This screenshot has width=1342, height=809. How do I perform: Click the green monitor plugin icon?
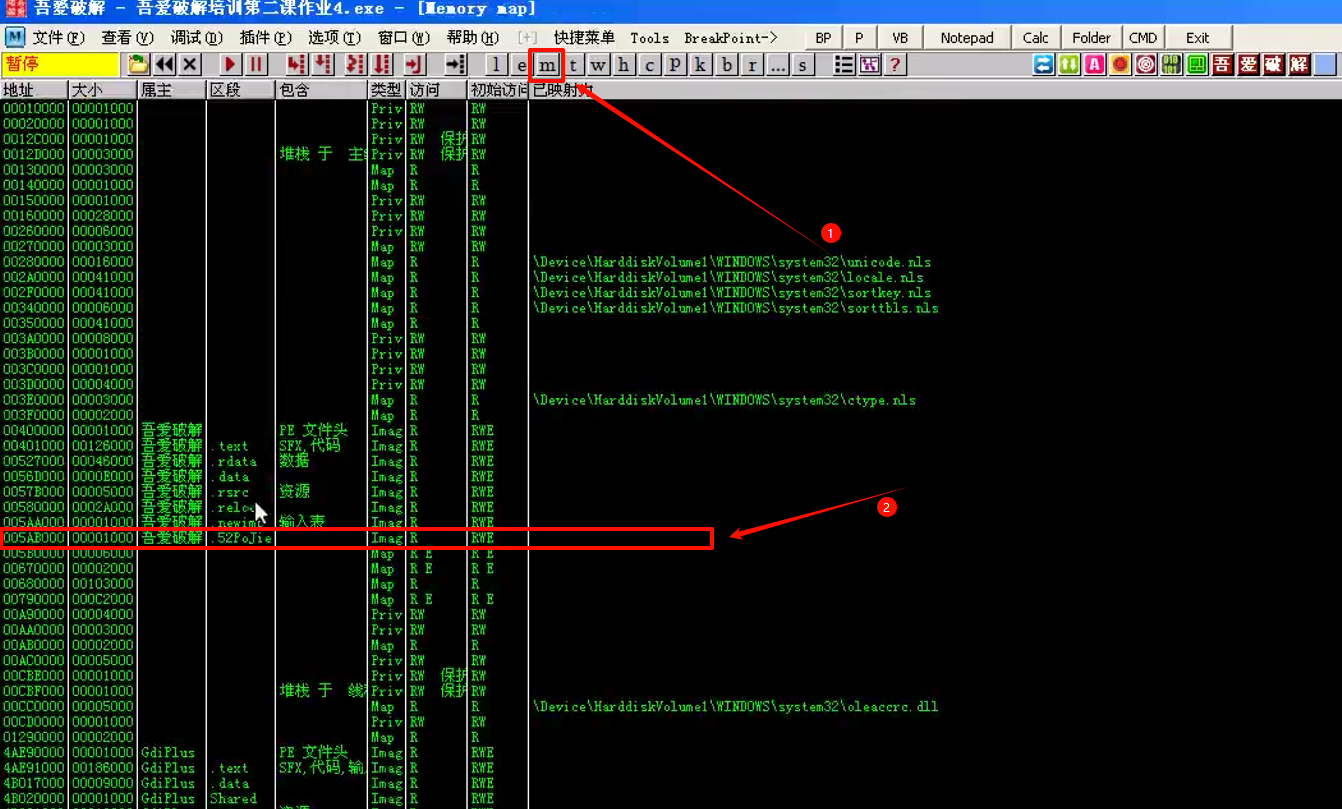point(1197,64)
